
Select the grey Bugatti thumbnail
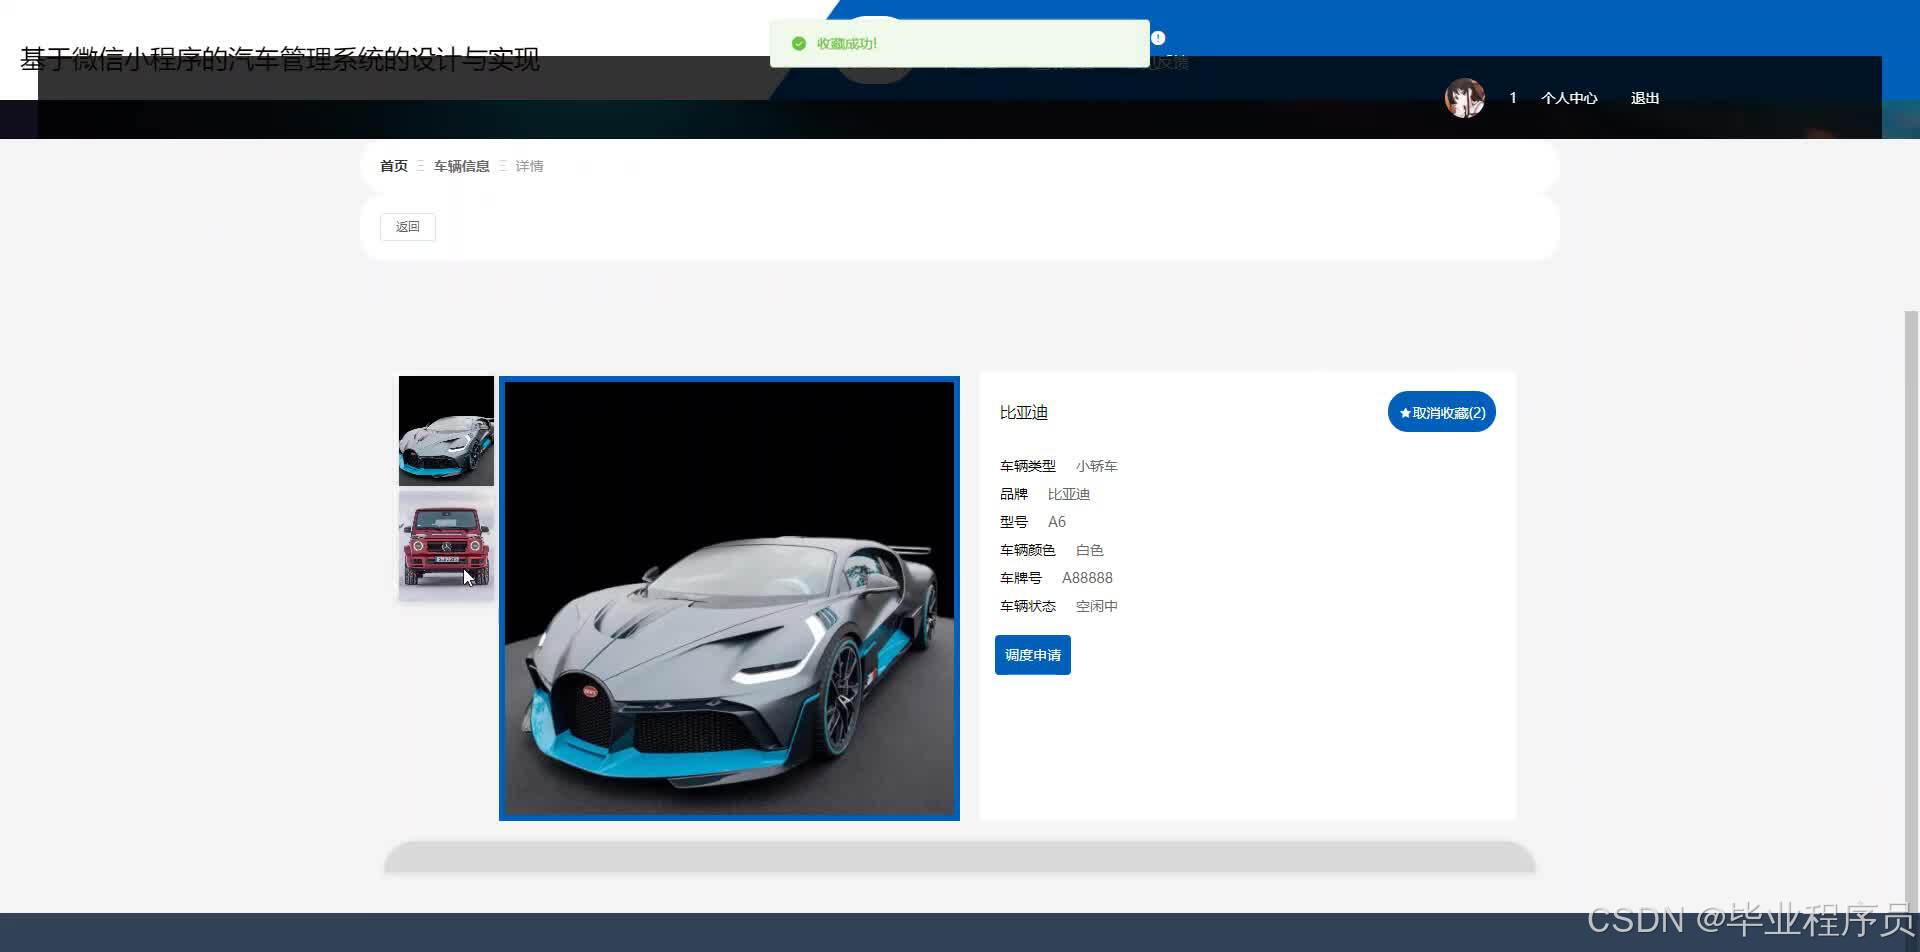(x=446, y=431)
